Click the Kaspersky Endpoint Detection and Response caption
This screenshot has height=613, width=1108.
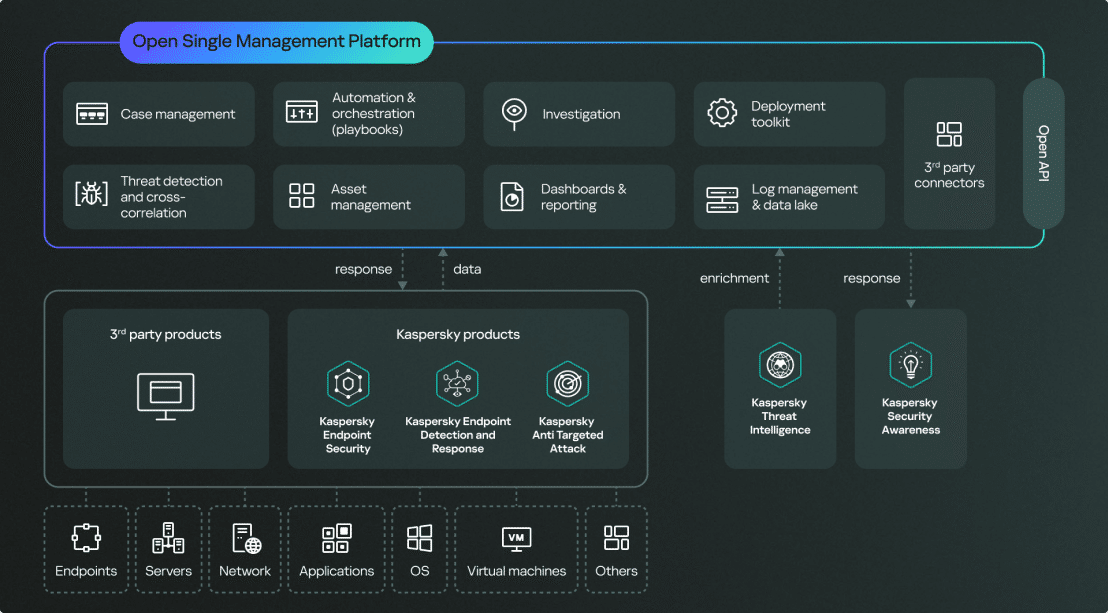pos(458,435)
